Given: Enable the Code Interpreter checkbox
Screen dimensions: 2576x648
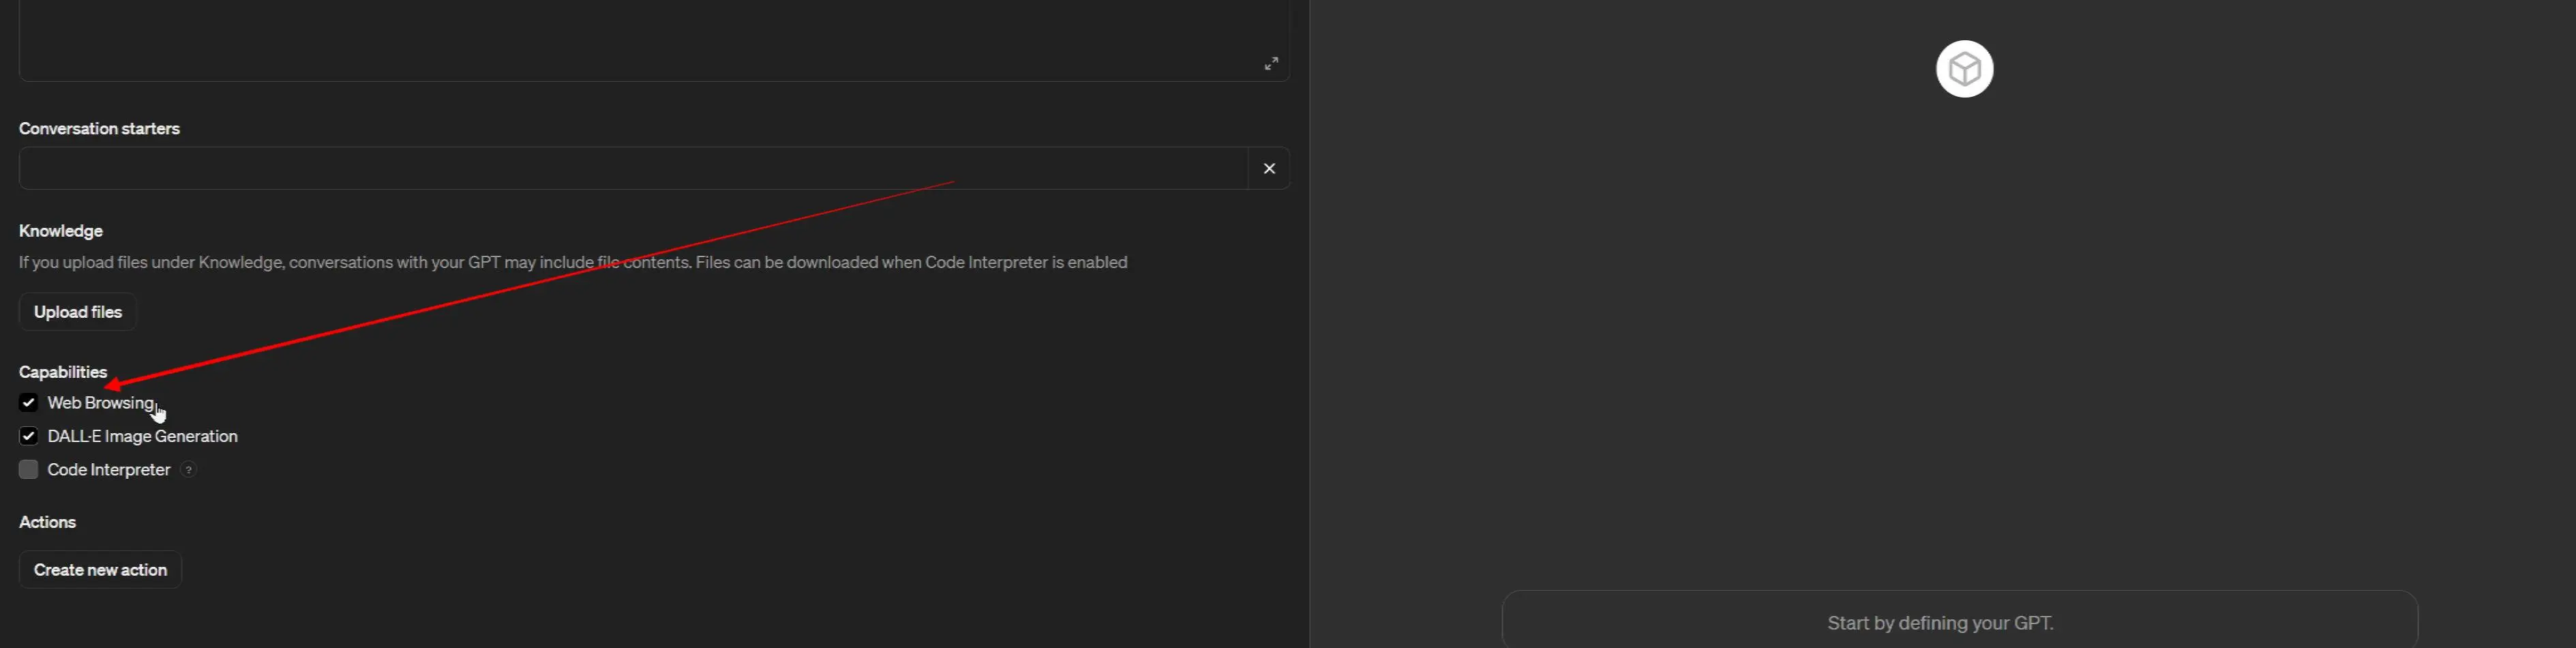Looking at the screenshot, I should pos(28,470).
